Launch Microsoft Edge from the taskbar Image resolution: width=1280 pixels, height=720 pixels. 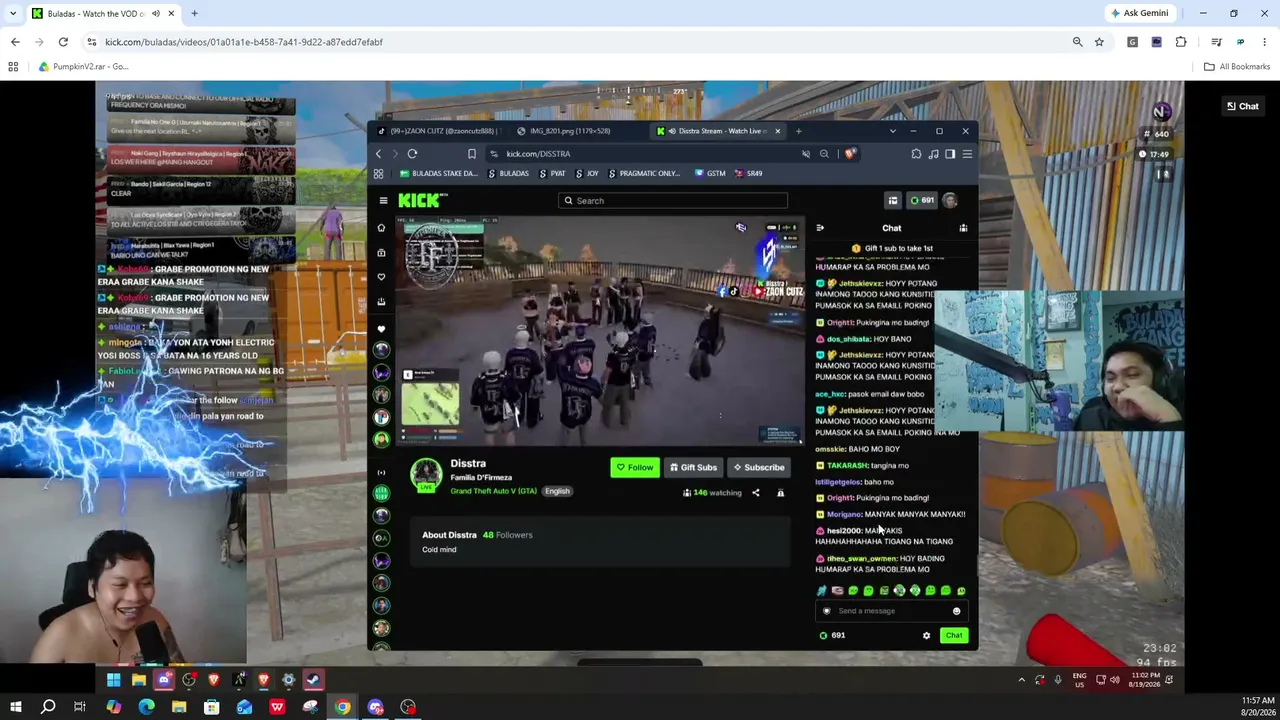[x=146, y=707]
